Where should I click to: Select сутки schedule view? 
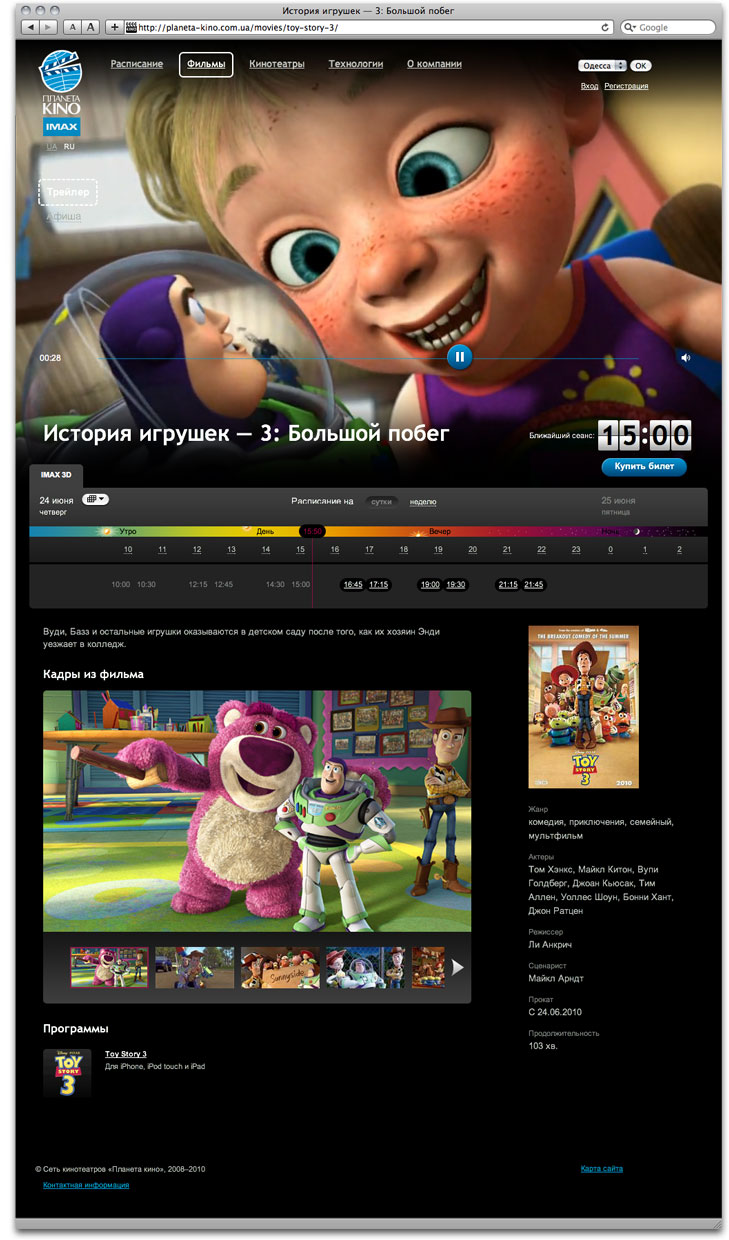click(381, 502)
